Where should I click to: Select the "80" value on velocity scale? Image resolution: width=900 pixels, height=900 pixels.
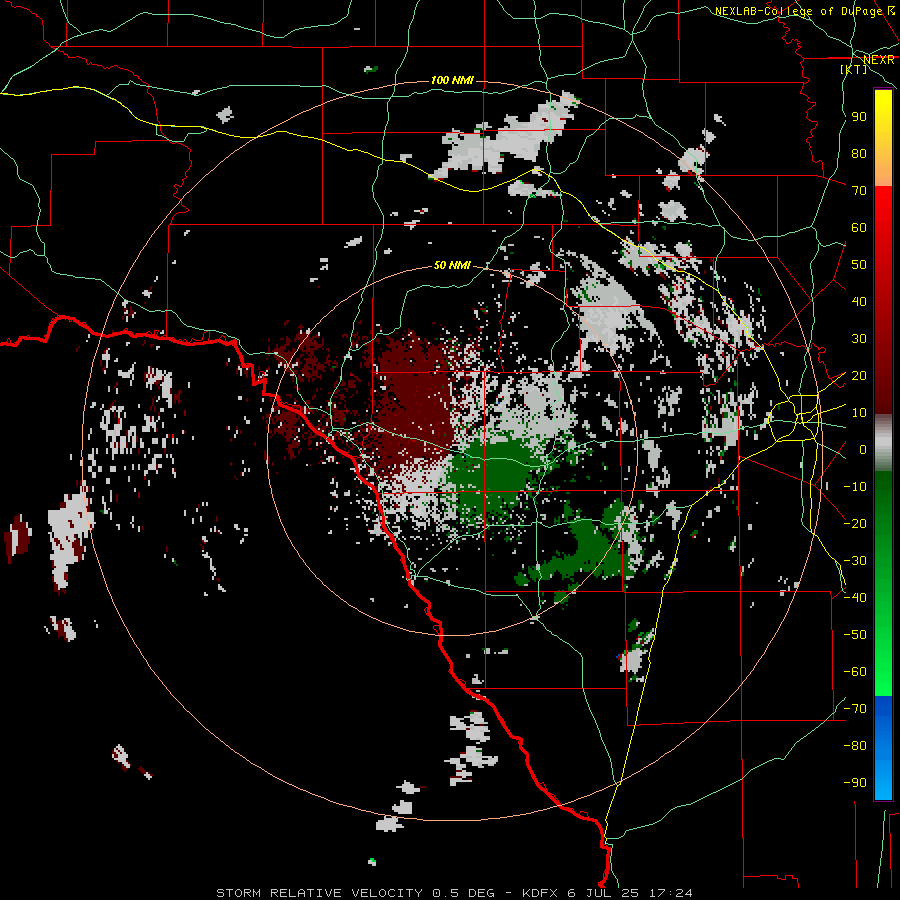pos(859,154)
